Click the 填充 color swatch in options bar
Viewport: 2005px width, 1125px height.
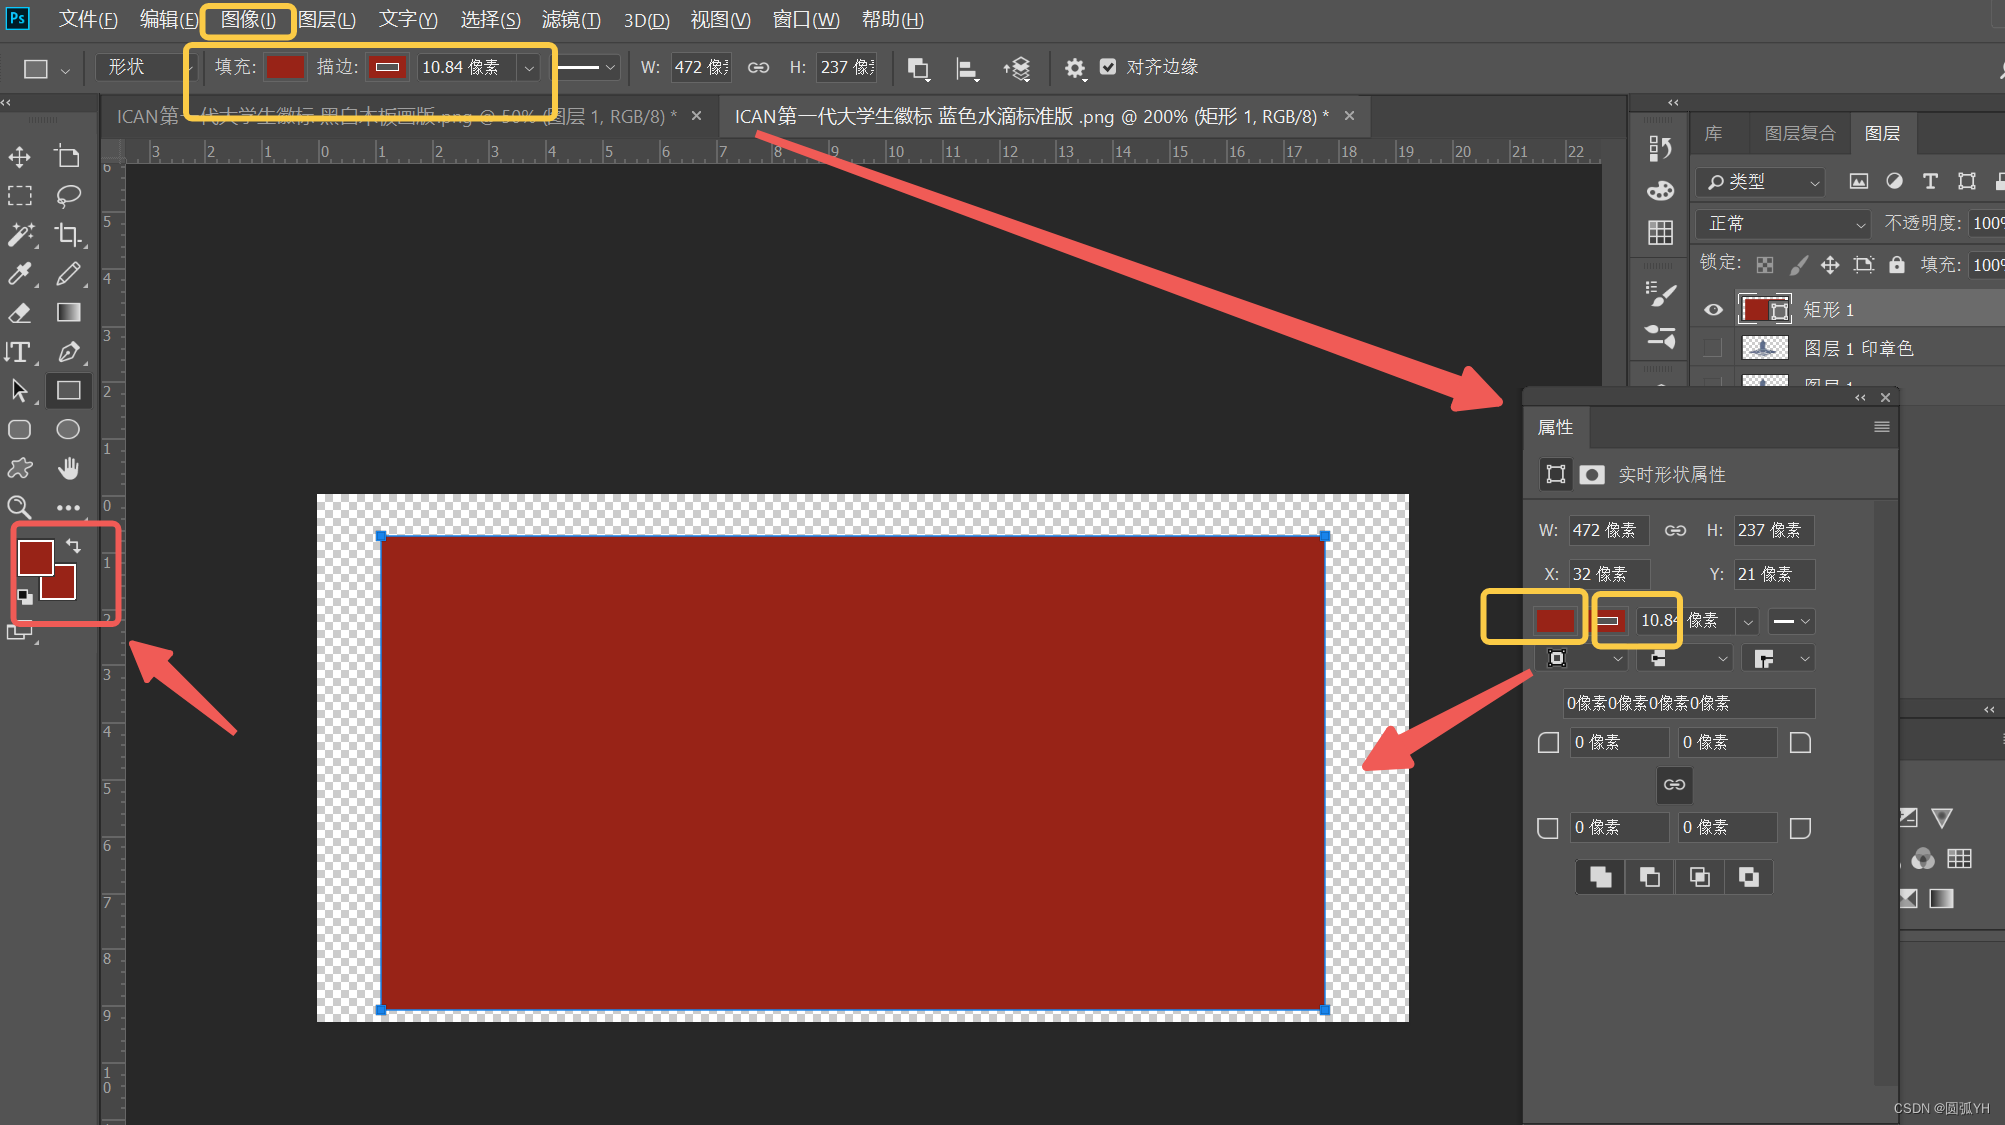(x=284, y=67)
